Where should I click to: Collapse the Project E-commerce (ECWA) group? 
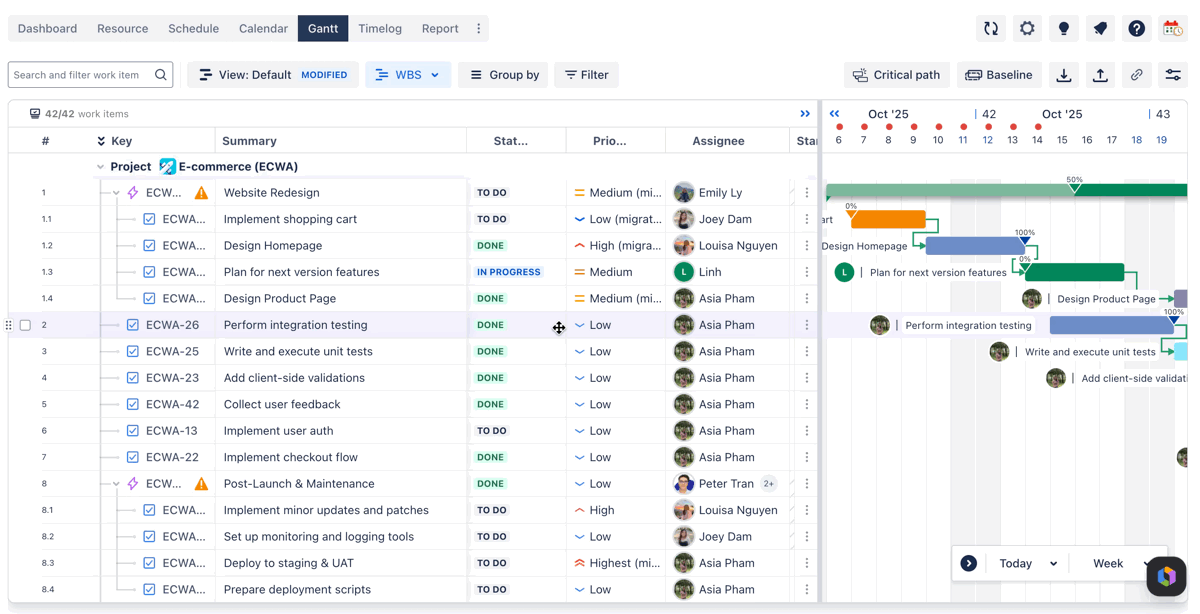pyautogui.click(x=100, y=167)
